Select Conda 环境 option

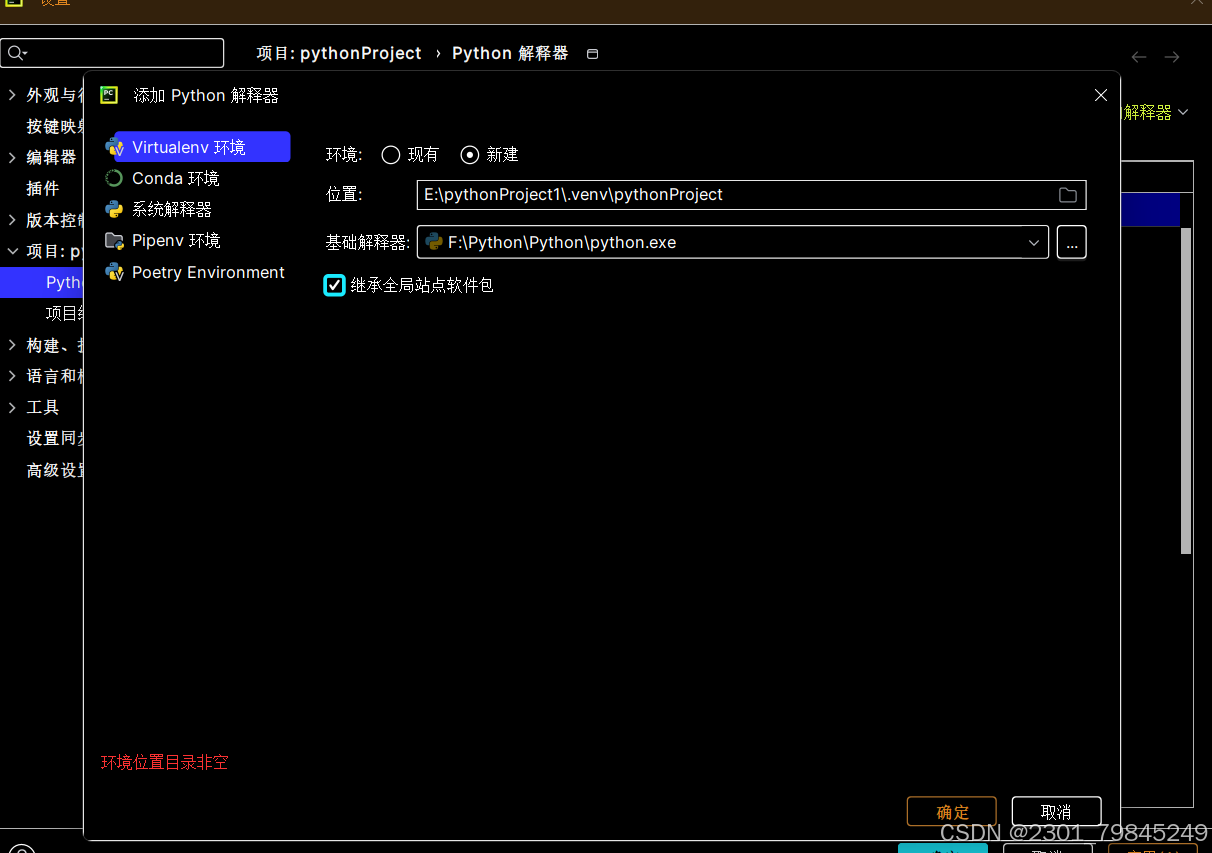click(x=175, y=178)
